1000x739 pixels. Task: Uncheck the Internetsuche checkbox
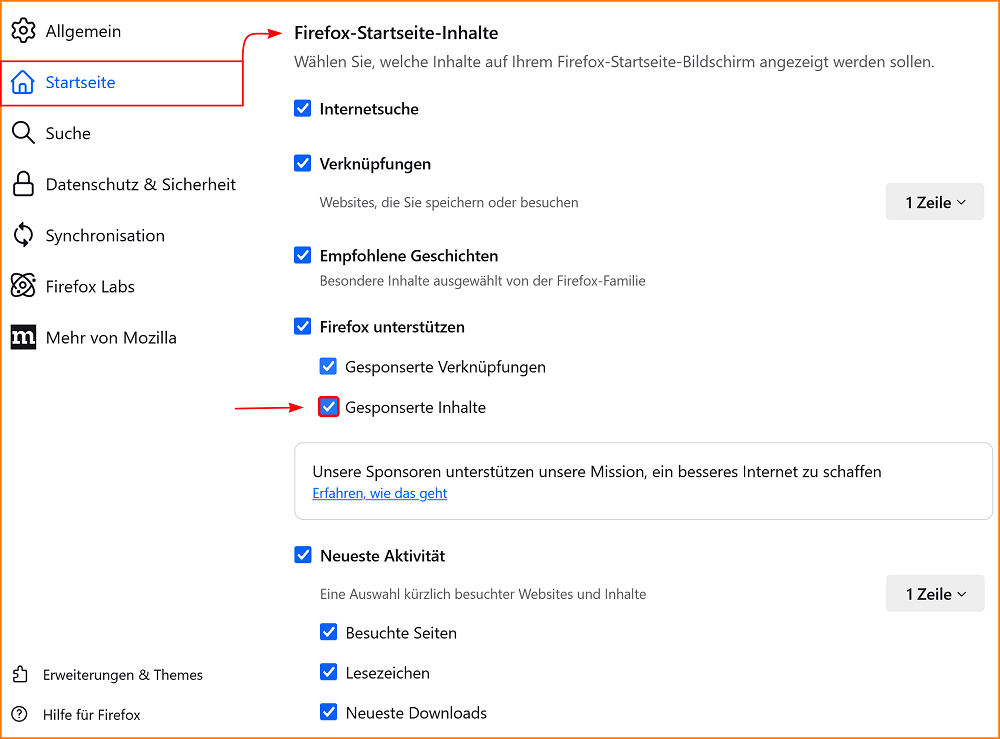pyautogui.click(x=303, y=109)
